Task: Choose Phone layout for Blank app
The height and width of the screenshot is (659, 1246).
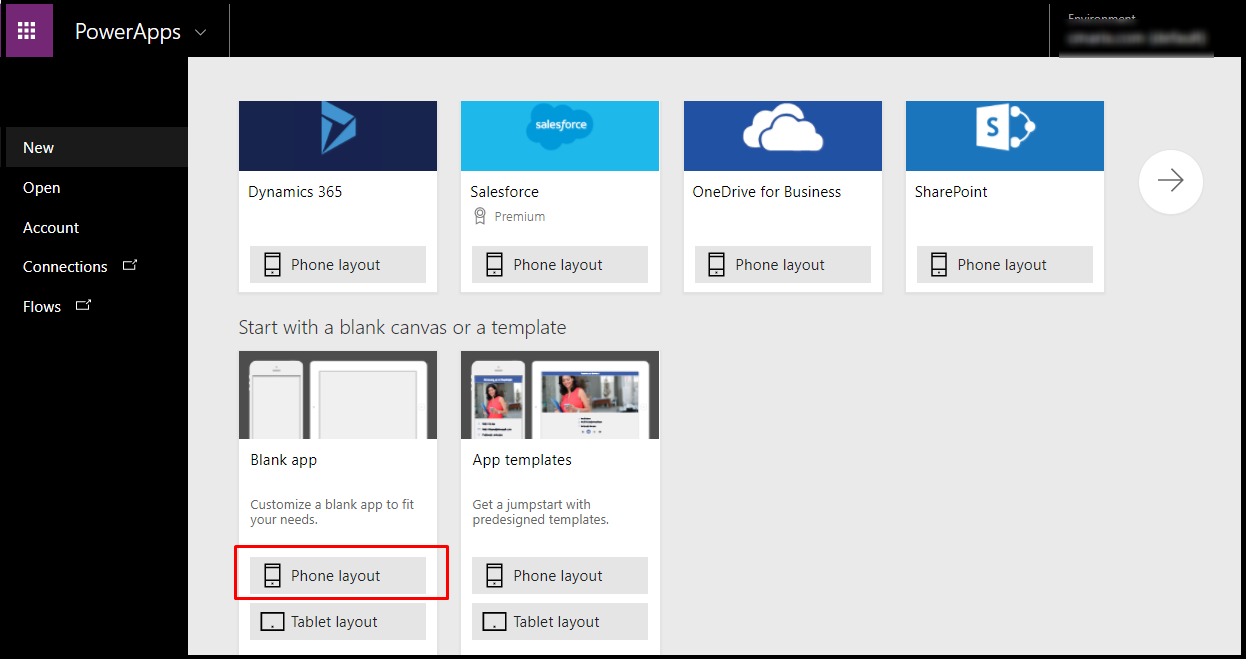Action: pos(338,575)
